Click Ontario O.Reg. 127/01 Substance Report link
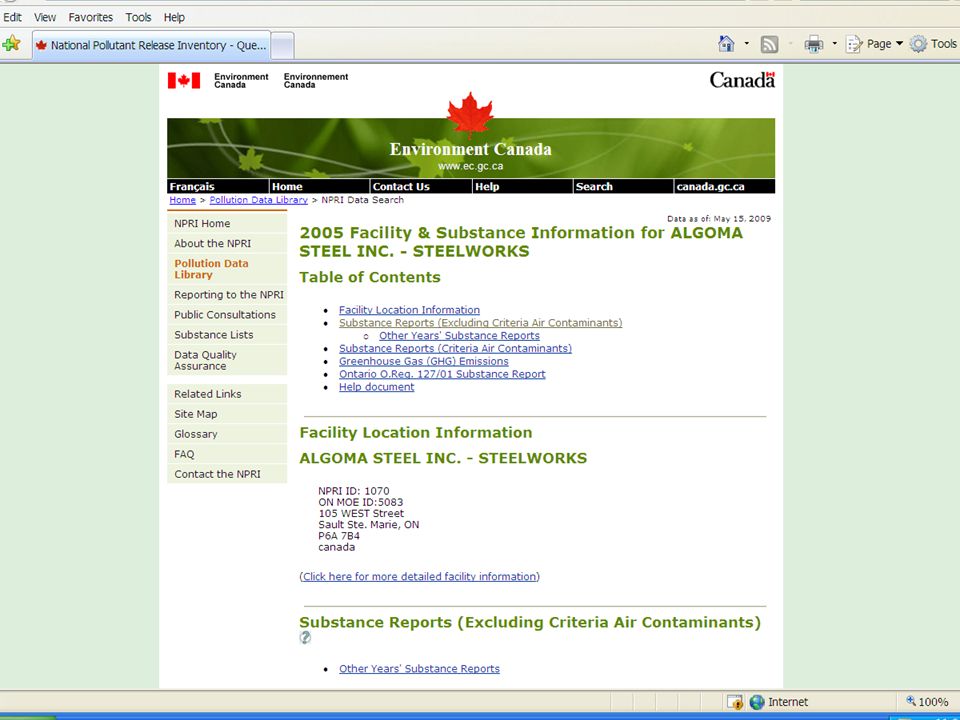Screen dimensions: 960x720 click(442, 375)
